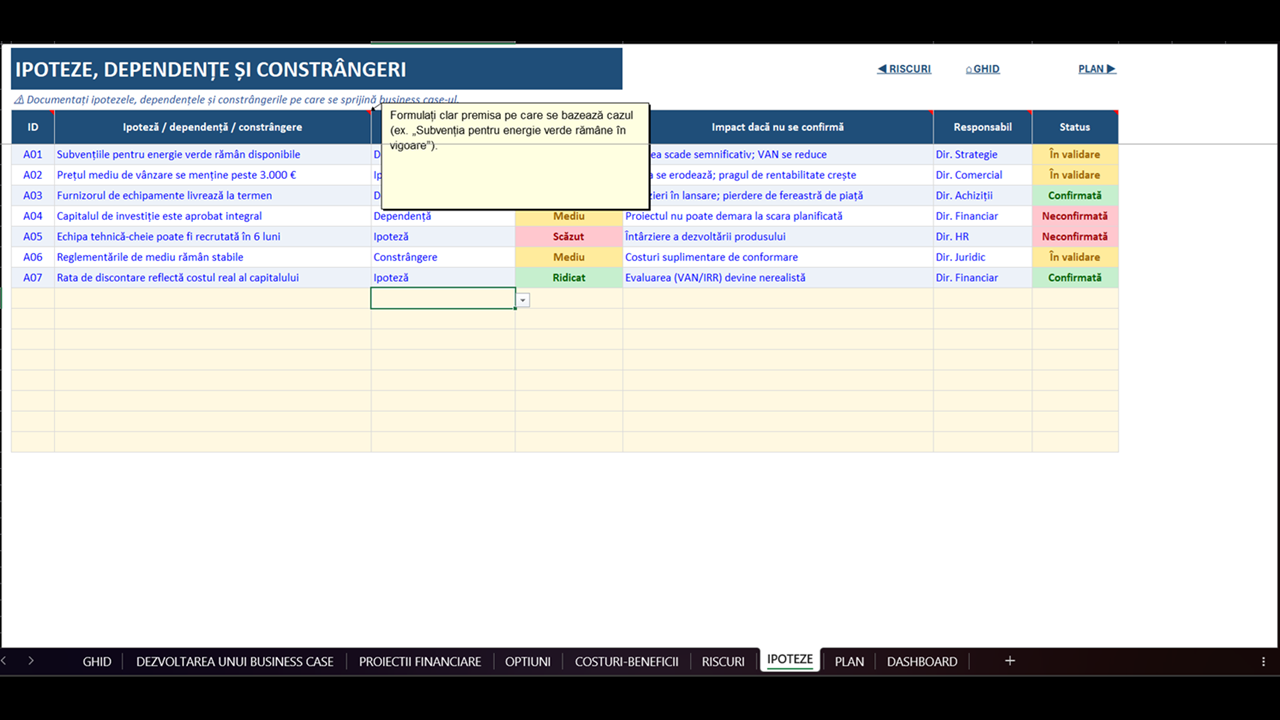Select the Neconfirmată status in row A04

[x=1075, y=216]
